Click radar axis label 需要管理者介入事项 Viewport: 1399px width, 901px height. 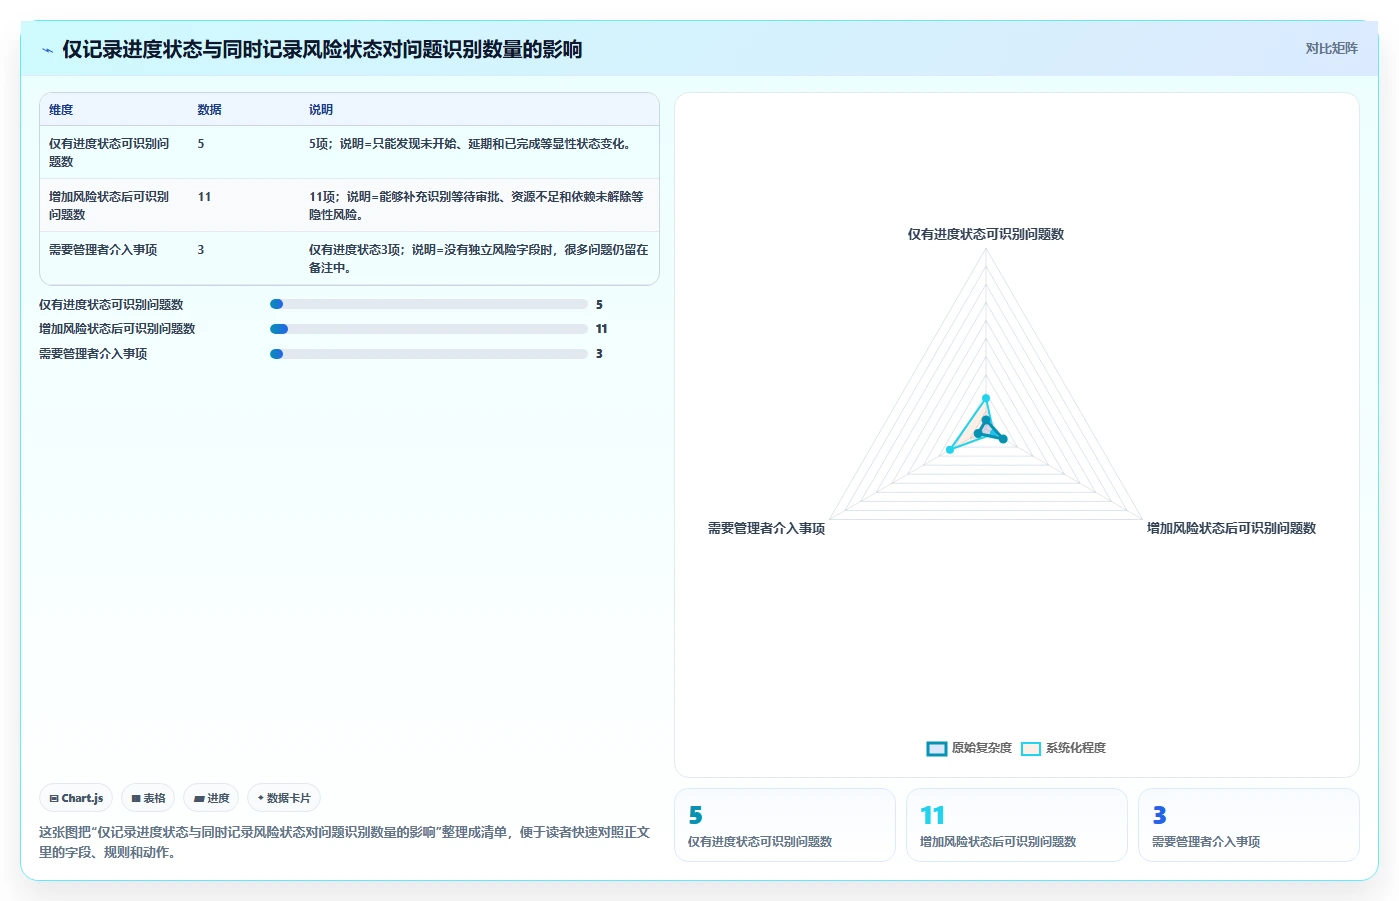(766, 528)
